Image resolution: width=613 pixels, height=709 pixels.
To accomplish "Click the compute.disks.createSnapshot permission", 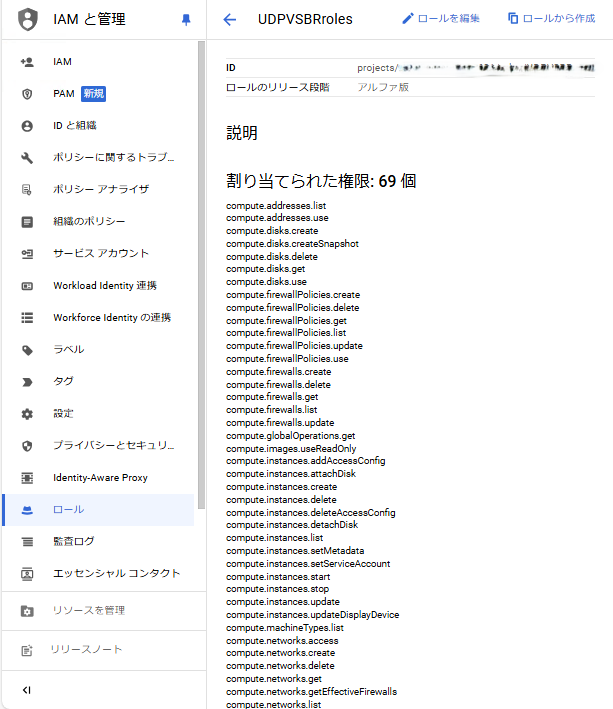I will (292, 244).
